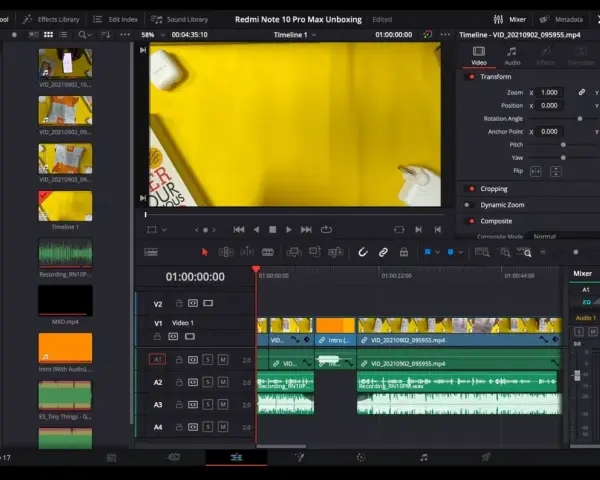Viewport: 600px width, 480px height.
Task: Select the Blade Edit Mode tool
Action: point(267,252)
